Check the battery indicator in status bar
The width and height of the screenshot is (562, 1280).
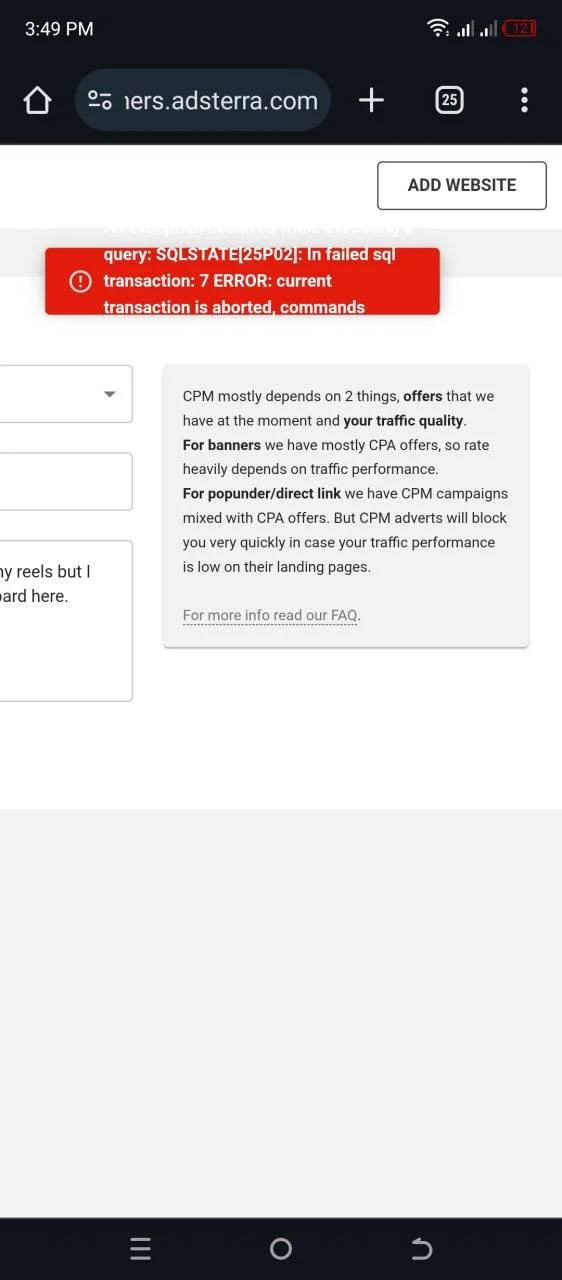(520, 29)
